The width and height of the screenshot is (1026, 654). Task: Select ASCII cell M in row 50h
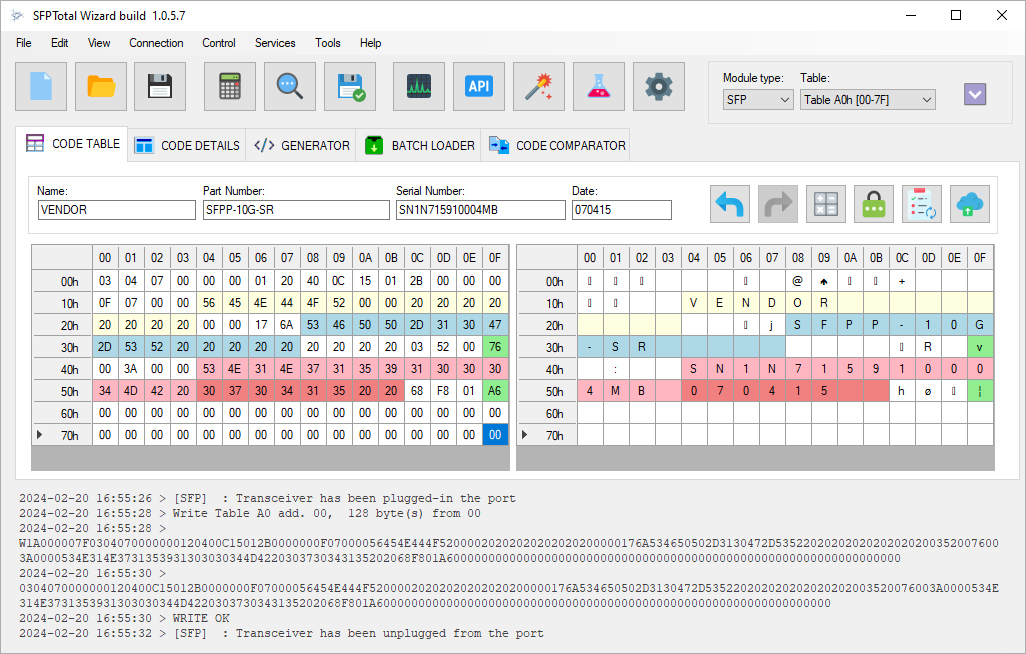[x=616, y=391]
